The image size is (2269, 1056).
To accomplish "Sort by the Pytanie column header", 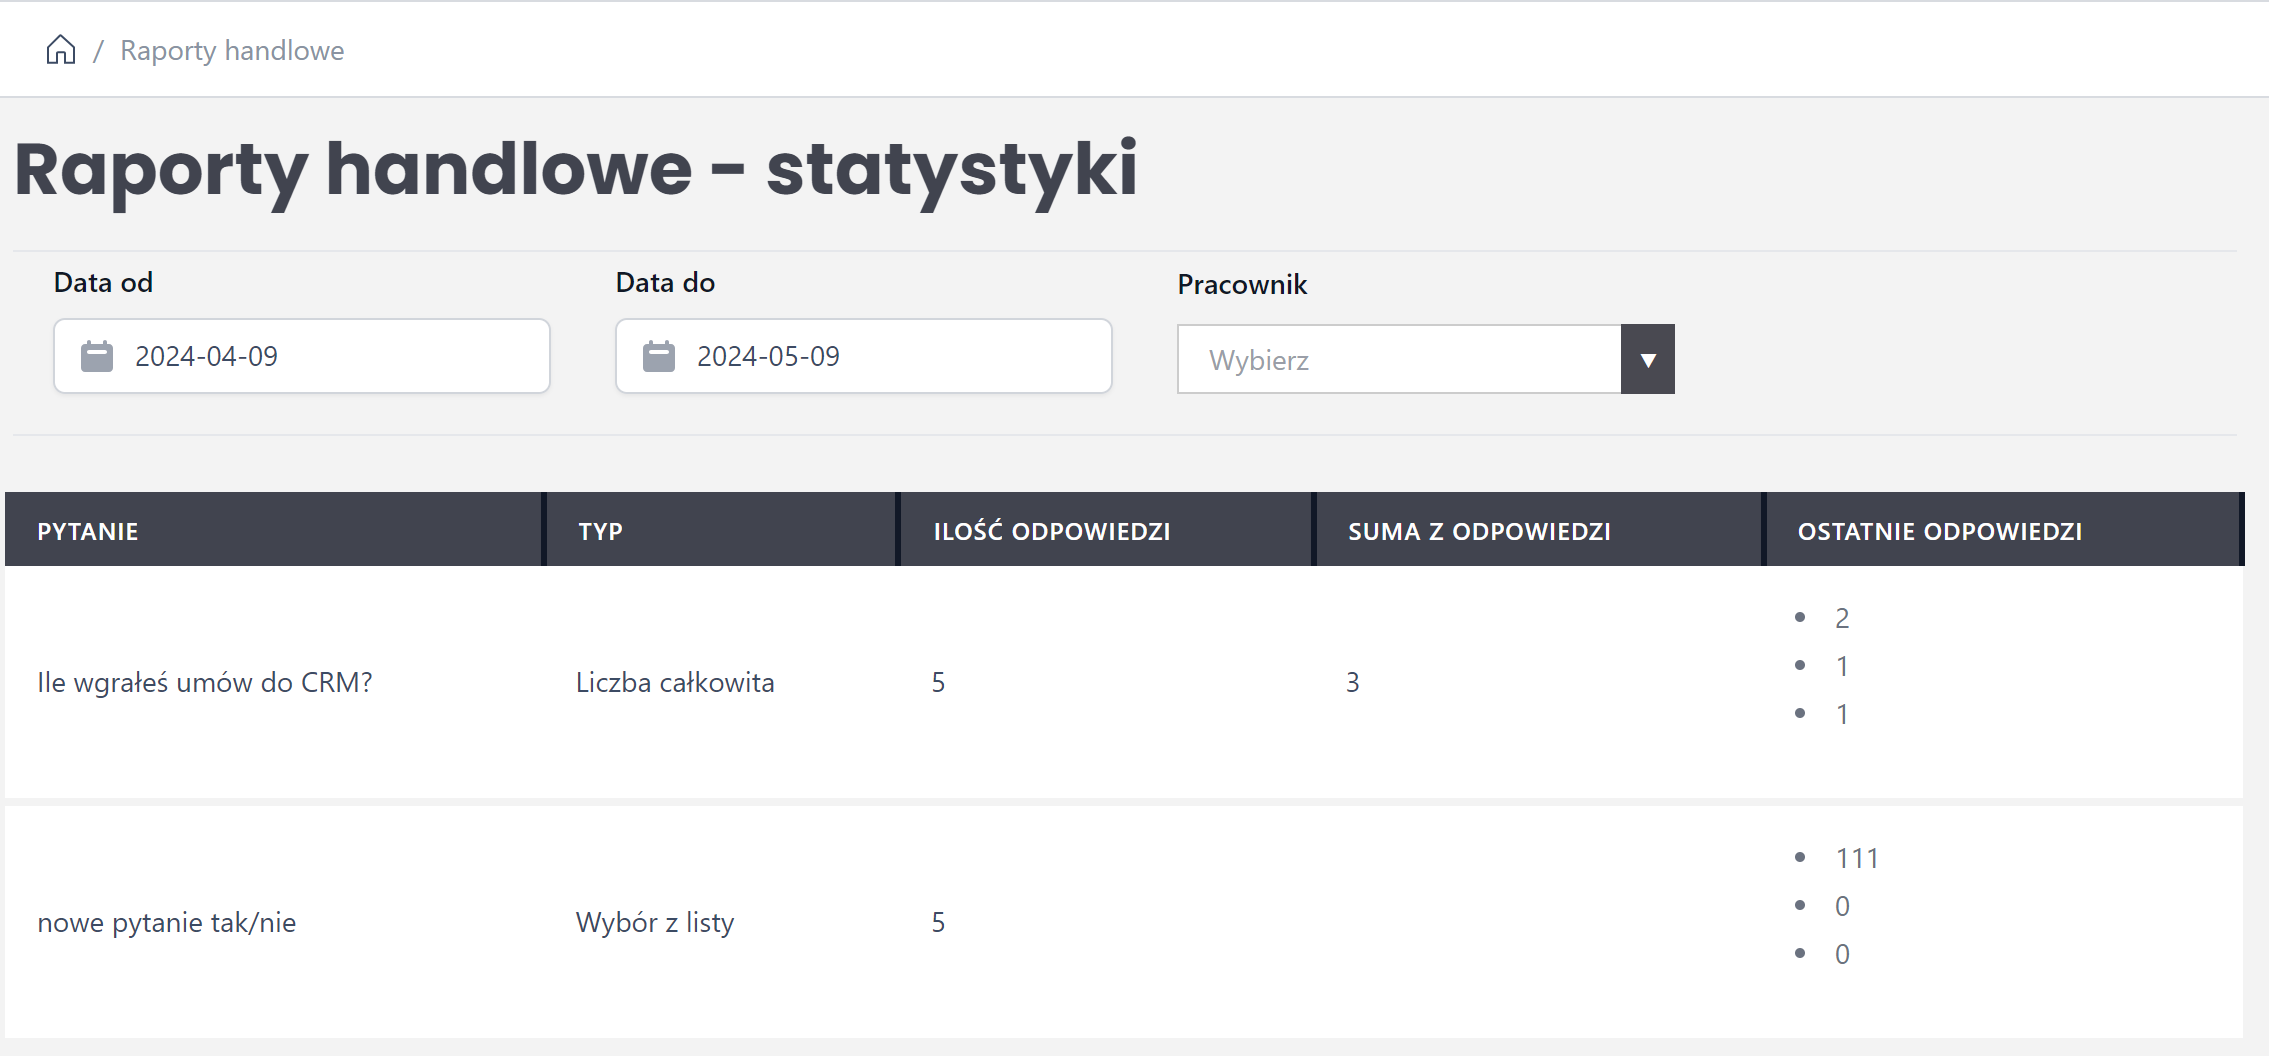I will click(x=88, y=531).
